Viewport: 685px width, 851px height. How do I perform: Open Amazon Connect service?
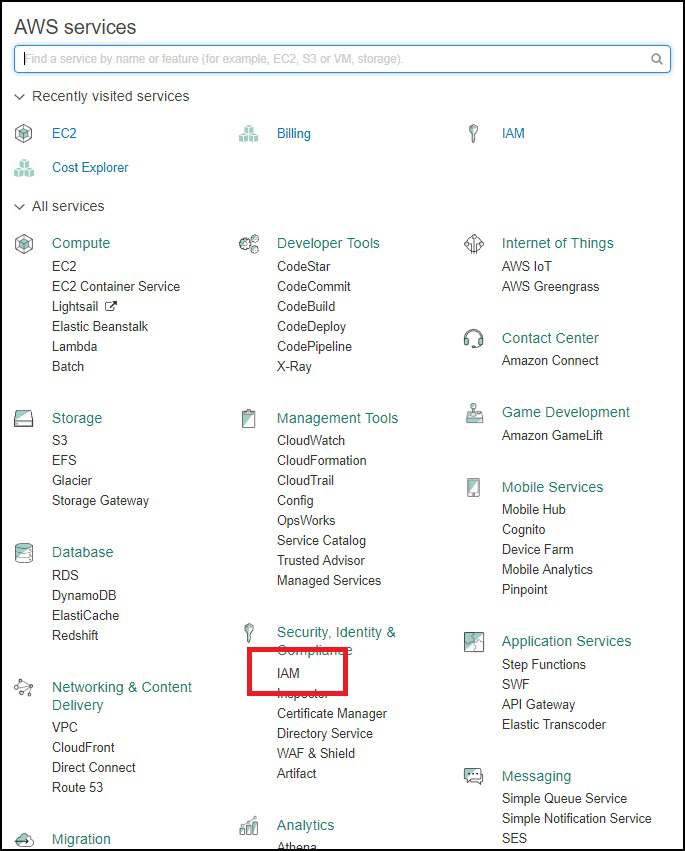[x=550, y=361]
